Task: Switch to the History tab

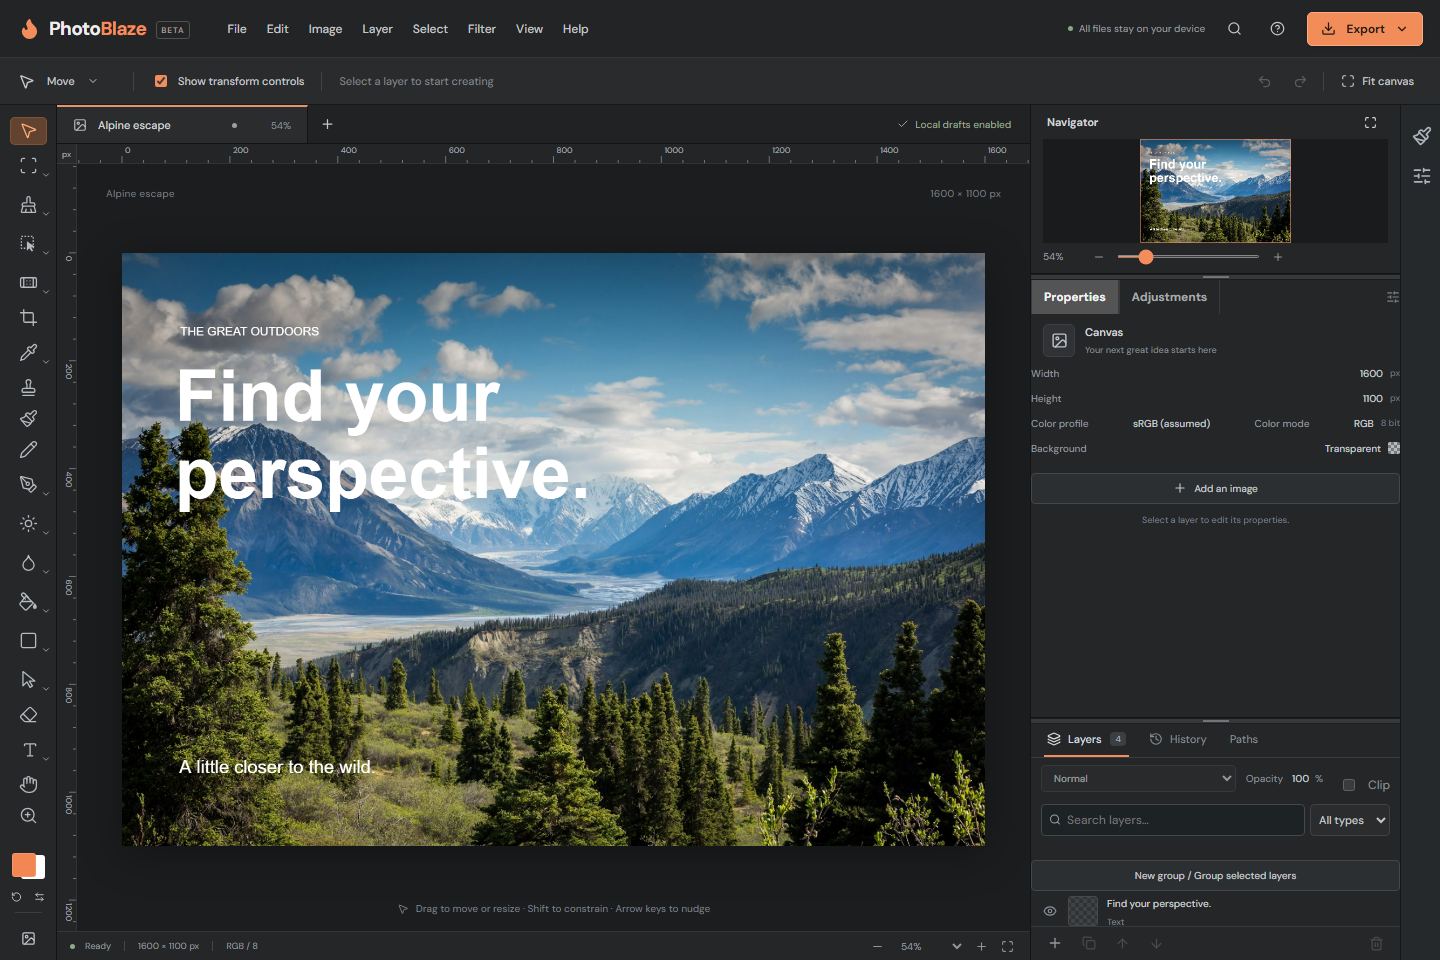Action: (x=1178, y=739)
